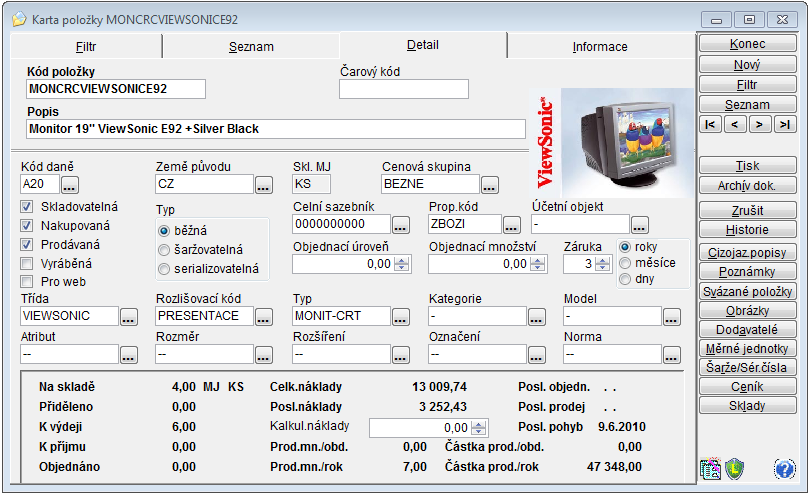Set warranty unit to dny
810x495 pixels.
click(x=625, y=279)
